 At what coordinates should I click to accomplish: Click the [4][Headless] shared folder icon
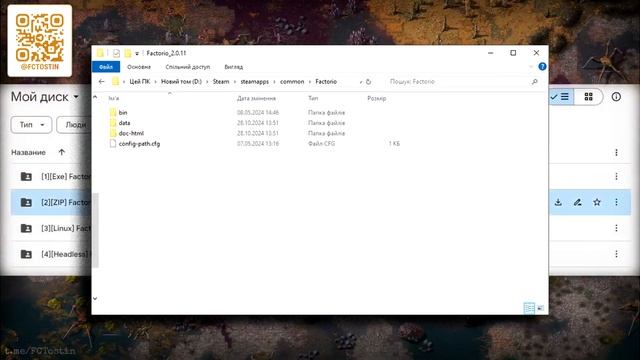pos(26,254)
